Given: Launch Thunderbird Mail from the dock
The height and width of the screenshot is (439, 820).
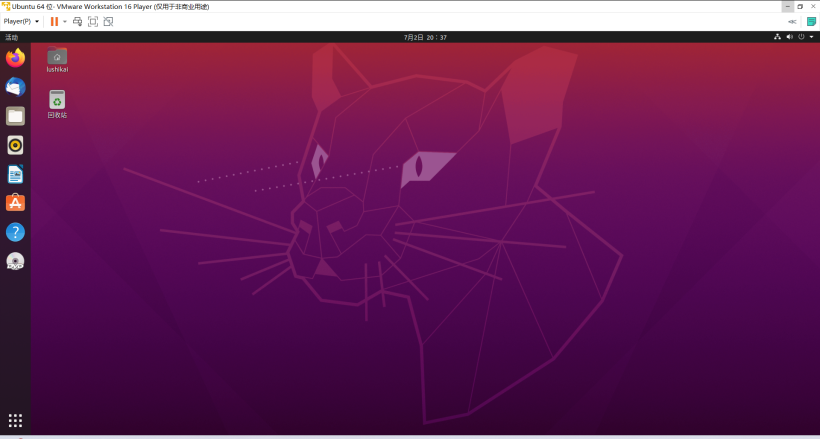Looking at the screenshot, I should click(x=15, y=87).
